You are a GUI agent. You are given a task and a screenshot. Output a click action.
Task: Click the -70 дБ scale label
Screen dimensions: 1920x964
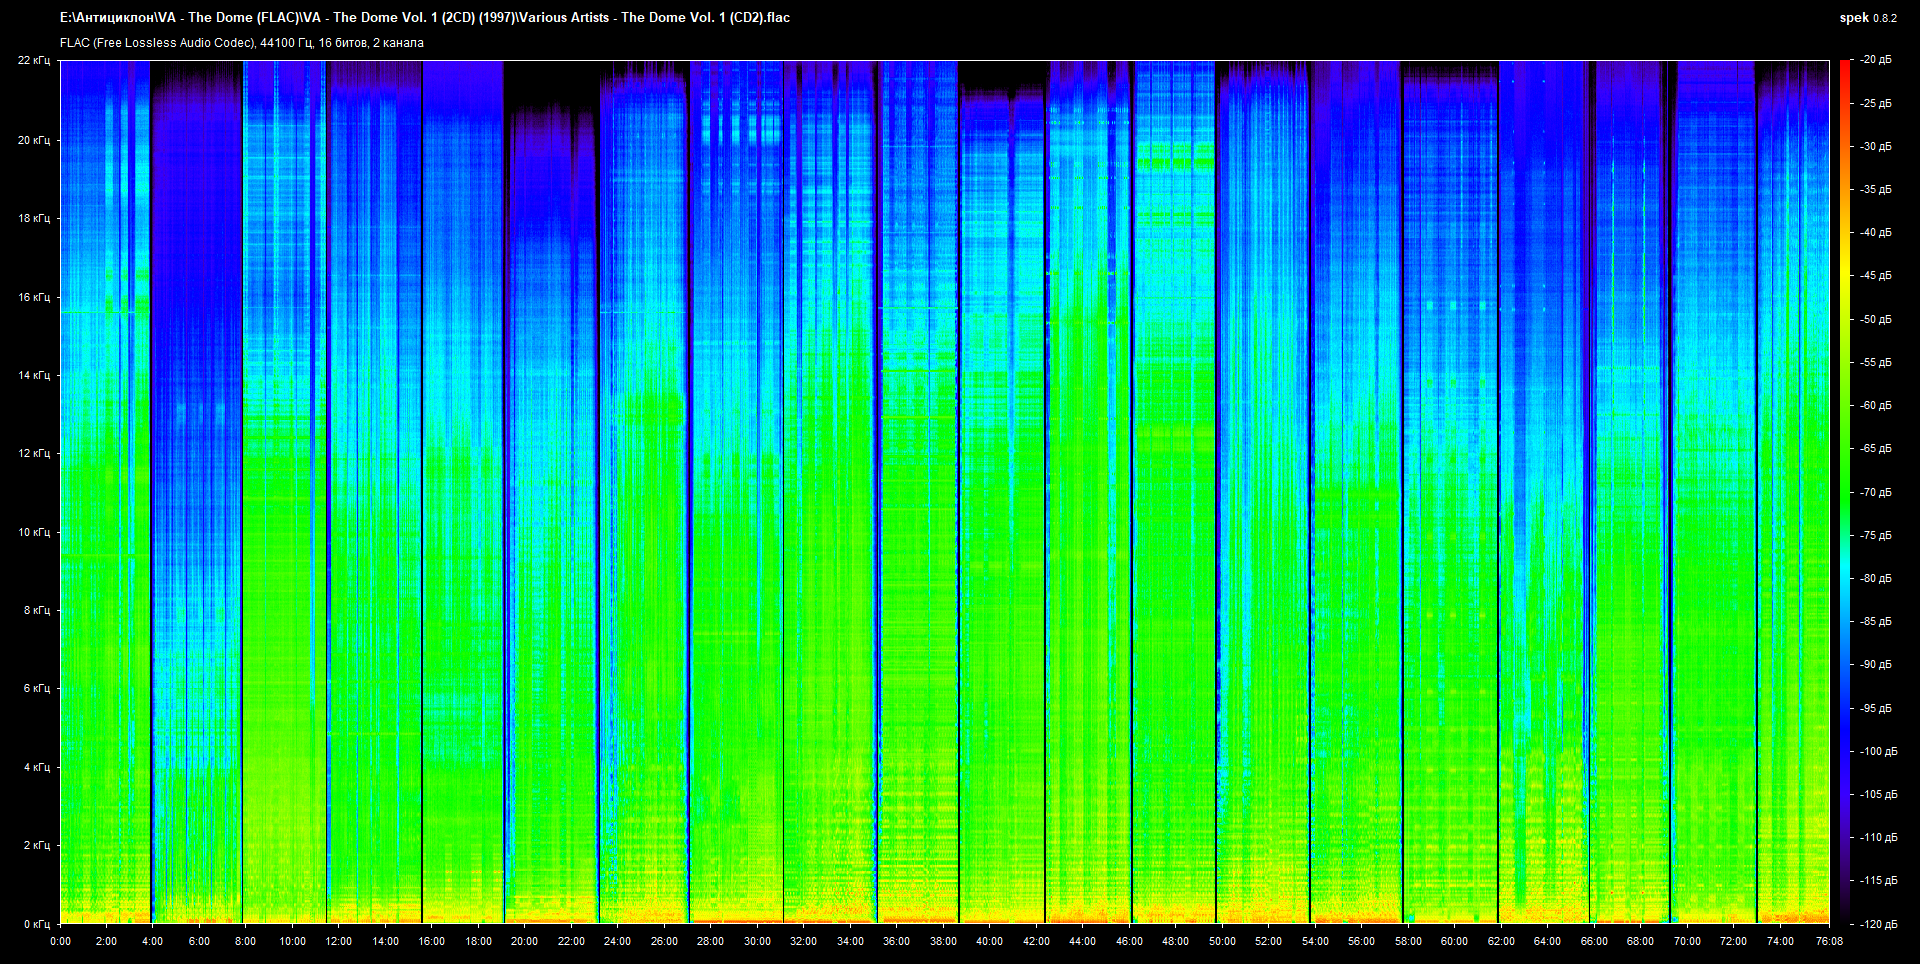(1876, 492)
